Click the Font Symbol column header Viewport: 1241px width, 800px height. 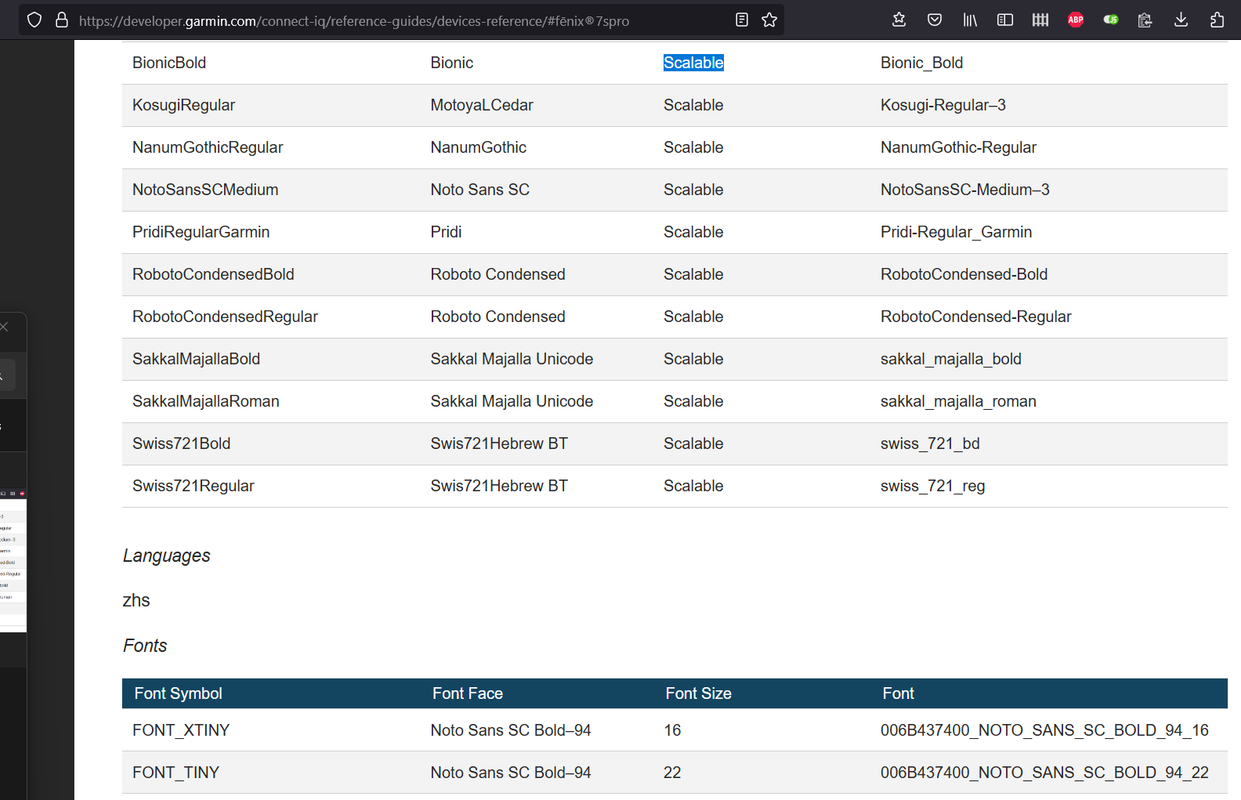(x=178, y=693)
